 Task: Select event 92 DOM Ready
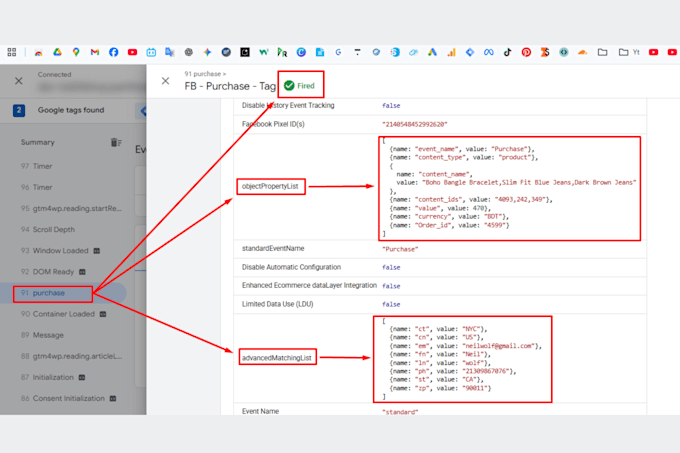53,272
